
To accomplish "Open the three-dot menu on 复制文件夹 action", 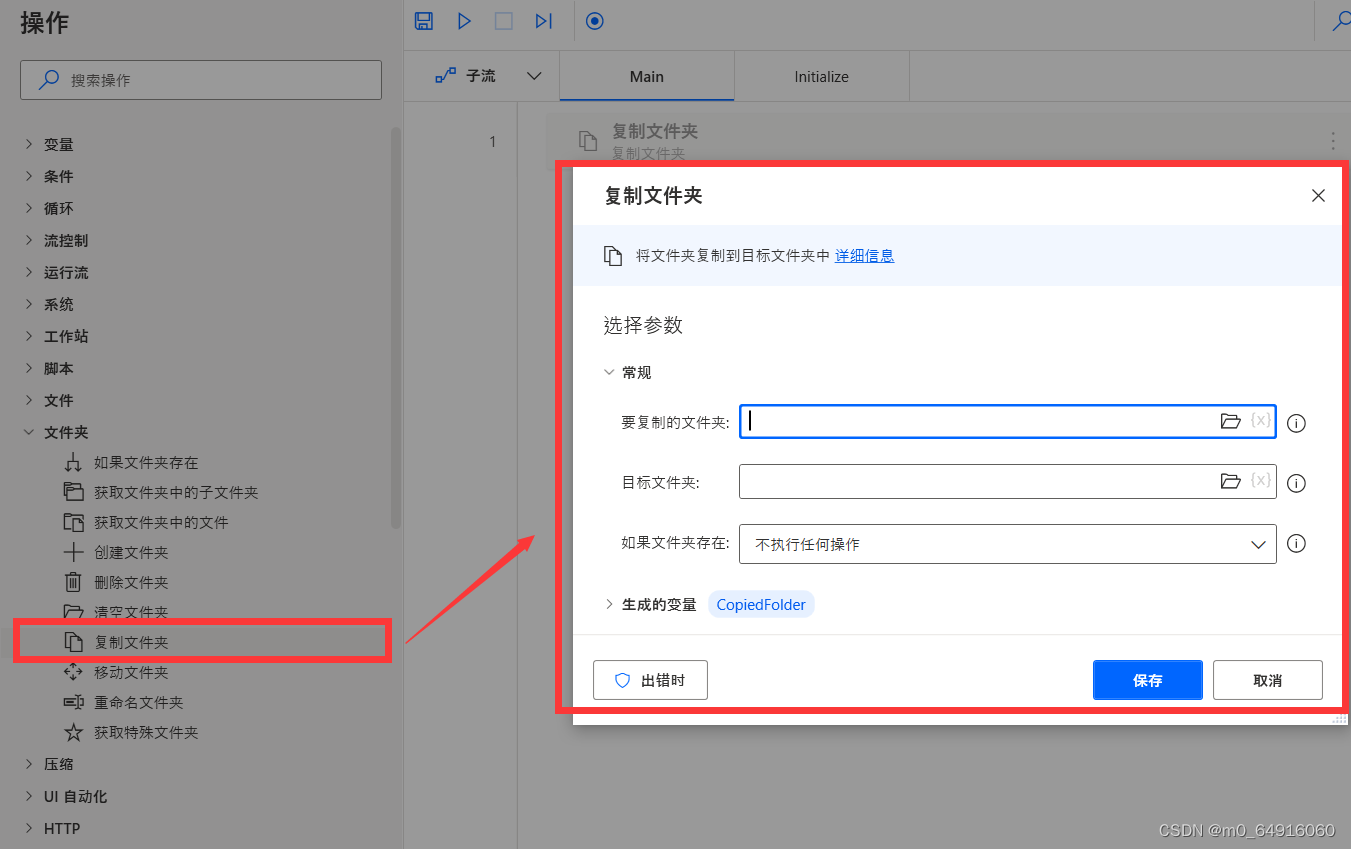I will (1333, 141).
